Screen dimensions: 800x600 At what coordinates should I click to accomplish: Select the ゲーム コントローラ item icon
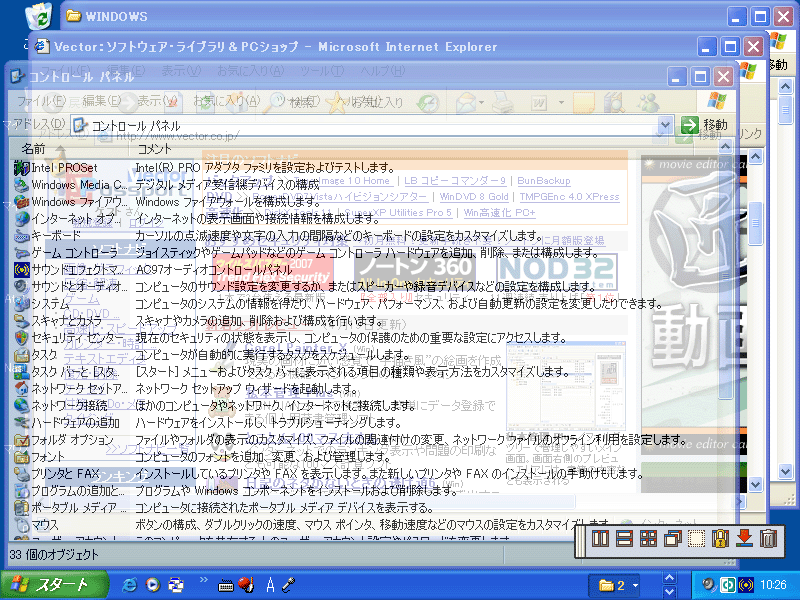click(21, 253)
